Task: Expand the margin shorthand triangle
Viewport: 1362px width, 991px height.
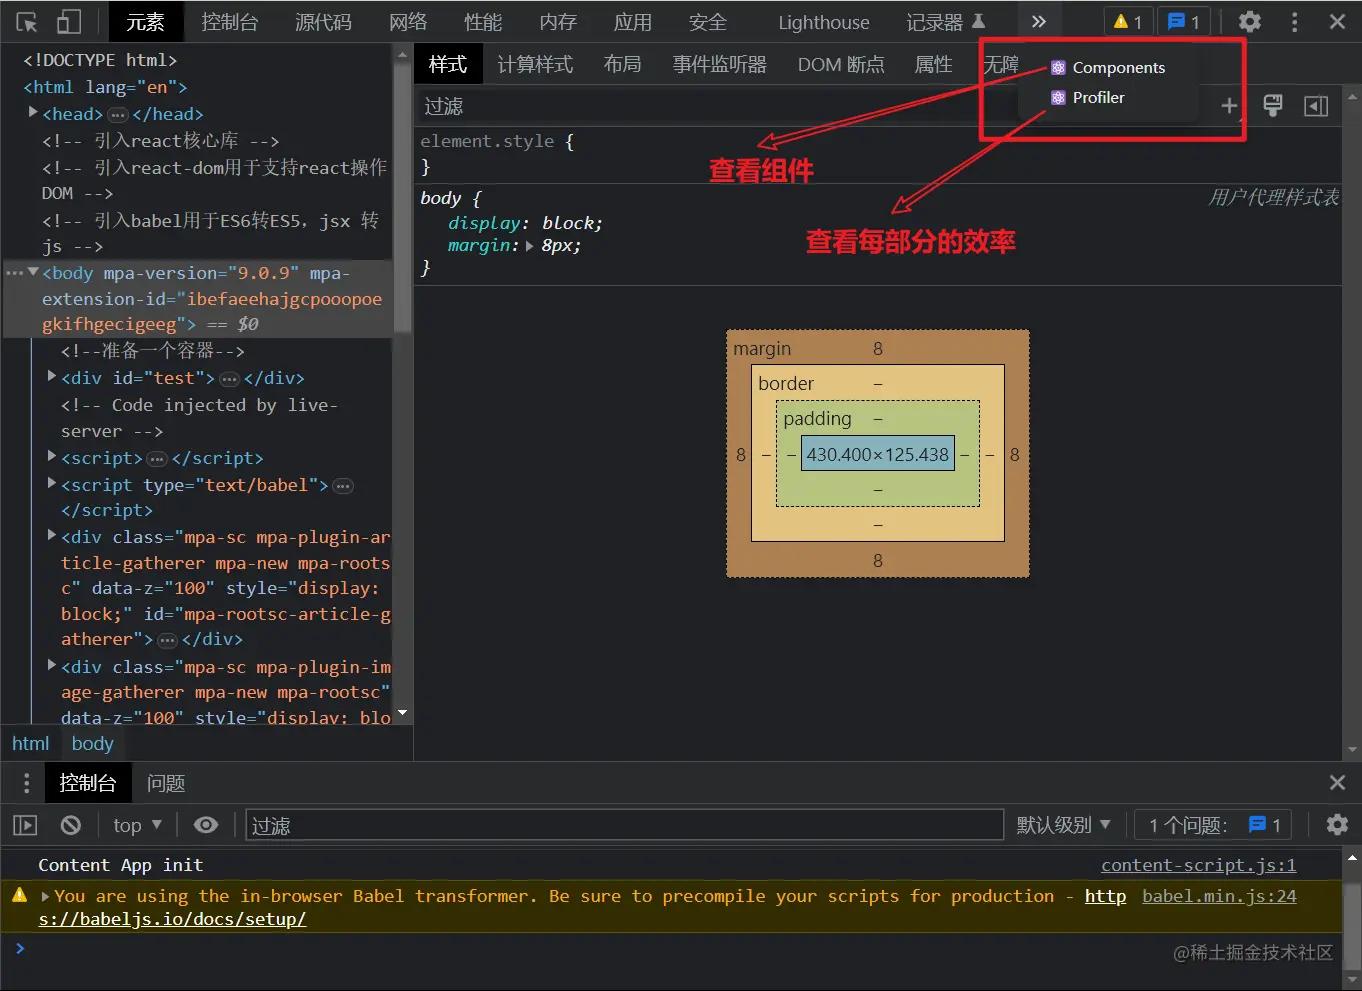Action: point(530,245)
